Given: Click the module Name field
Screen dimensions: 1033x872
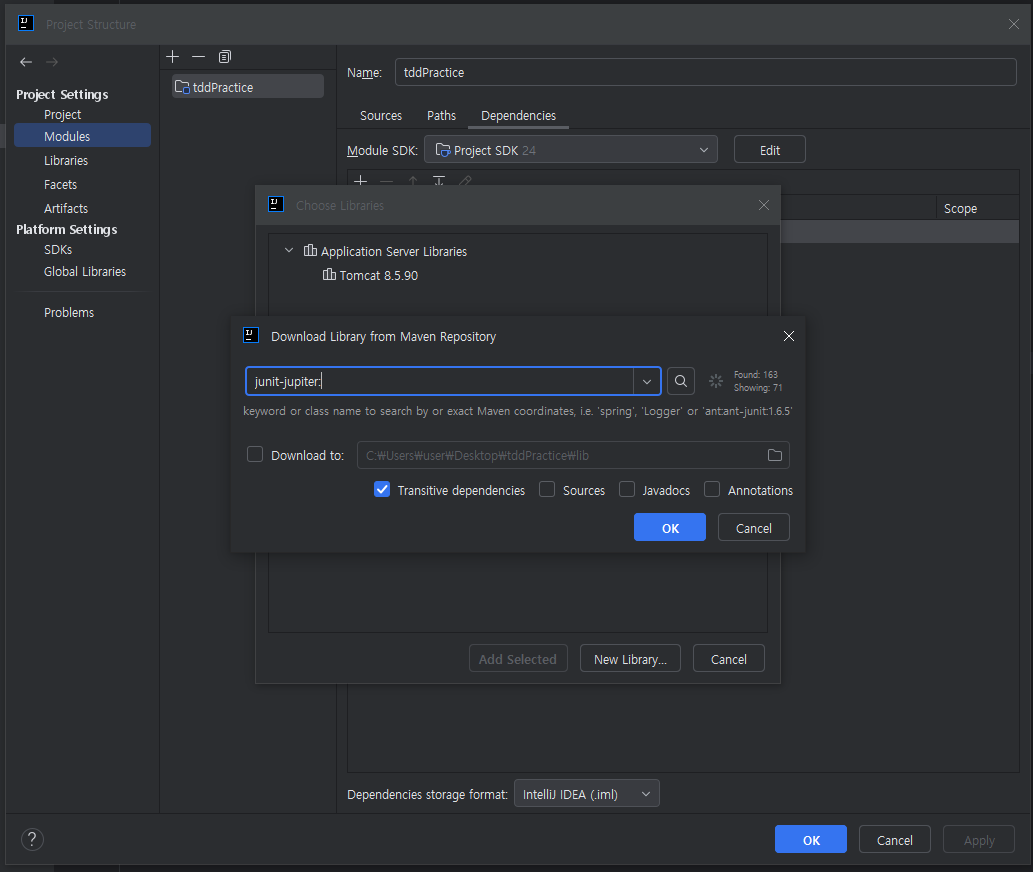Looking at the screenshot, I should 706,72.
